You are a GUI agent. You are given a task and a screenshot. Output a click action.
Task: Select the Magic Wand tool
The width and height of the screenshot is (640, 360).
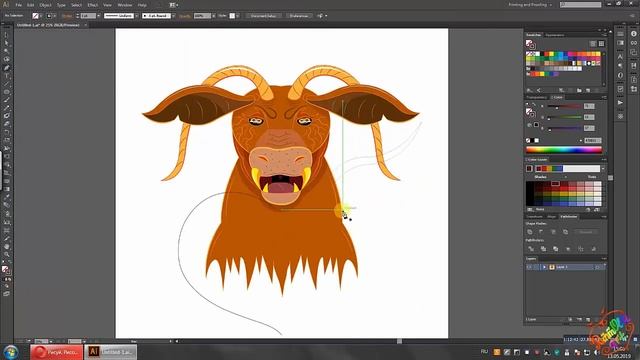click(7, 51)
